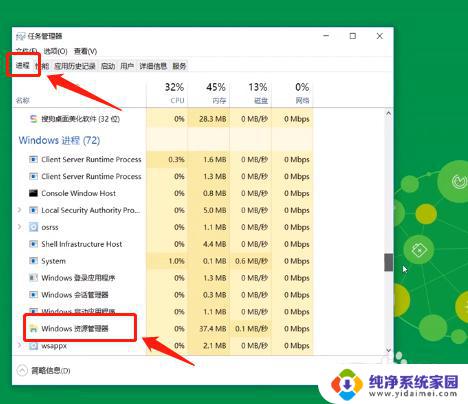This screenshot has width=468, height=404.
Task: Click the Windows 进程 (72) group heading
Action: [x=59, y=140]
